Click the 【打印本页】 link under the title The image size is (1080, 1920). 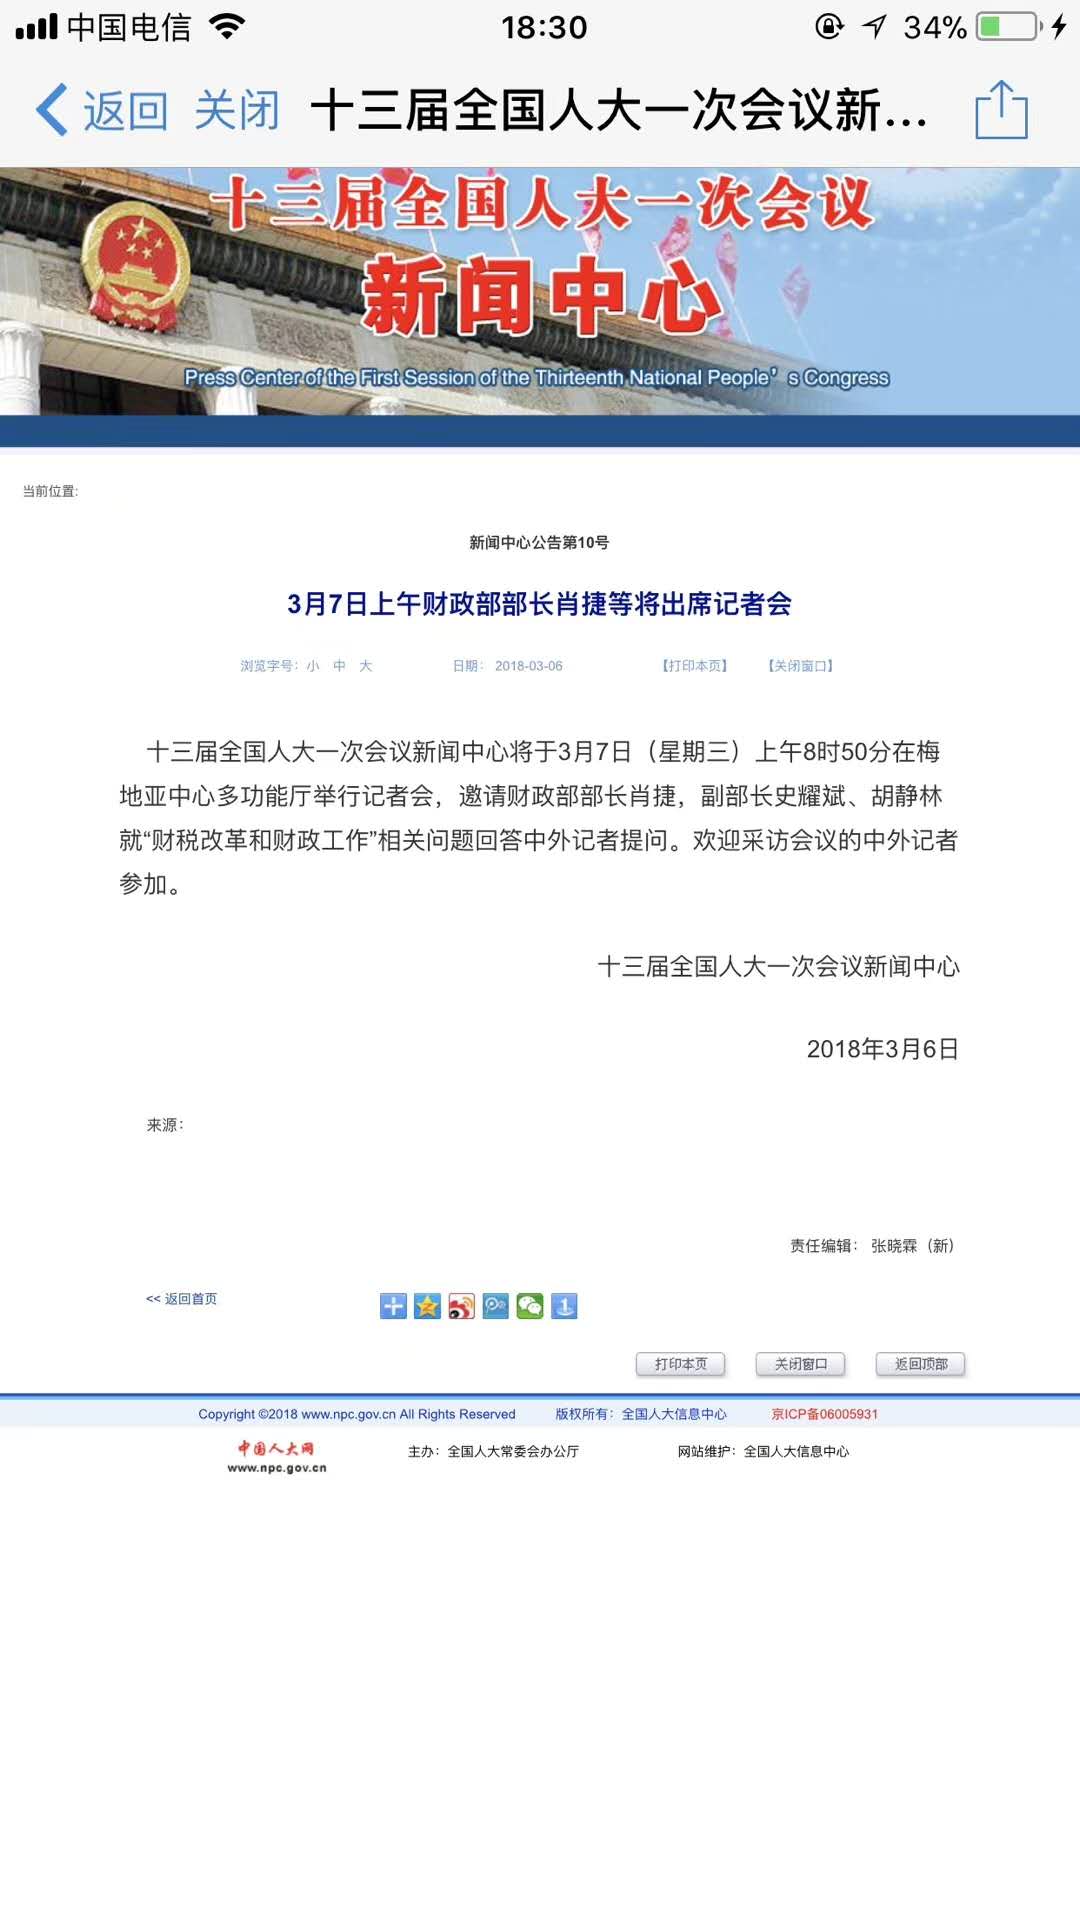[695, 666]
